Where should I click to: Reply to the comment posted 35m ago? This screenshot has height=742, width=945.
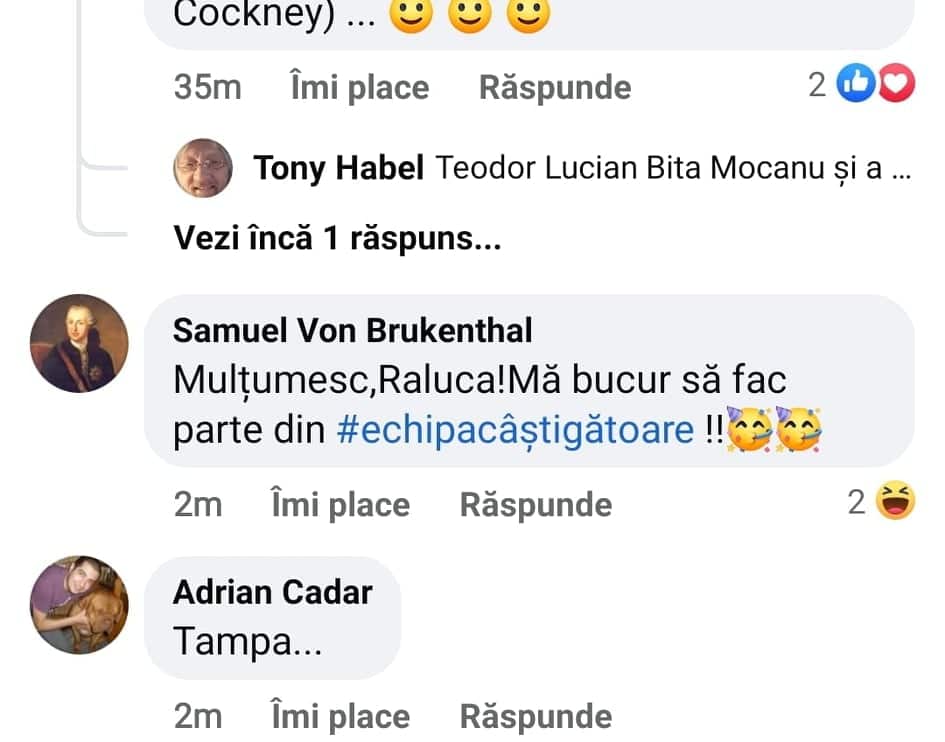(555, 88)
